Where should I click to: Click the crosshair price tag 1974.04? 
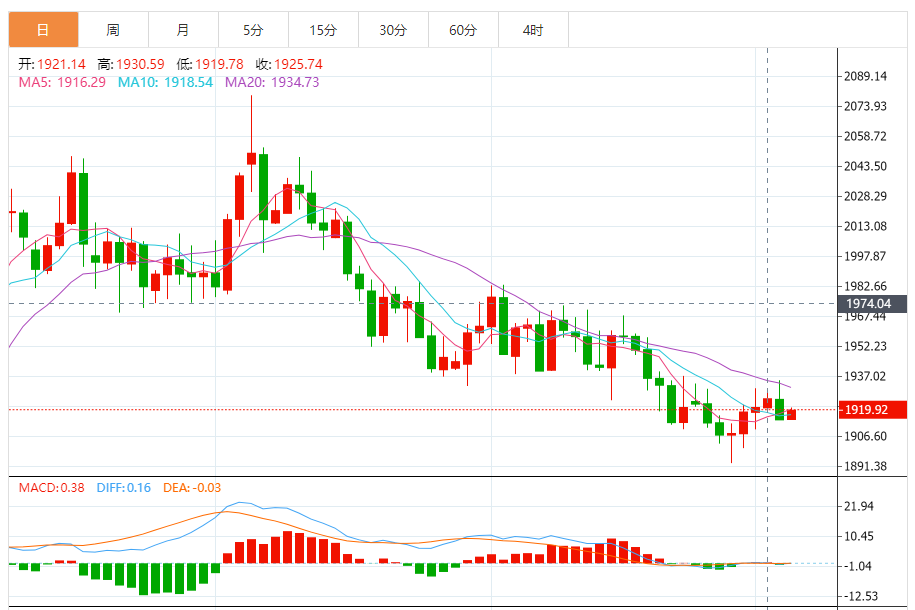tap(872, 304)
